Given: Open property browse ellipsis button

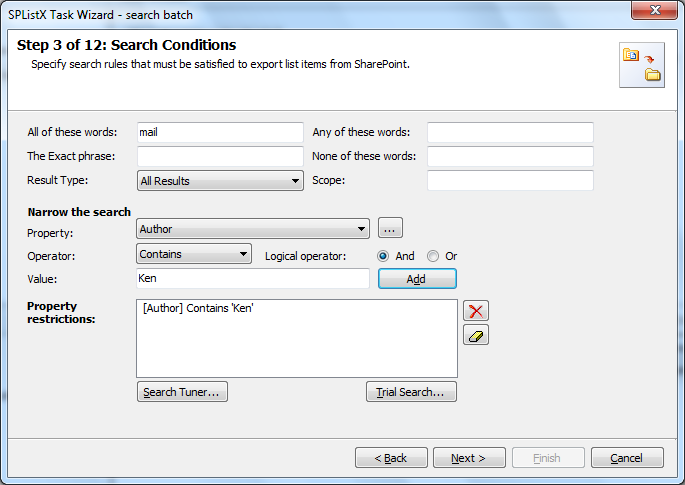Looking at the screenshot, I should pos(390,228).
